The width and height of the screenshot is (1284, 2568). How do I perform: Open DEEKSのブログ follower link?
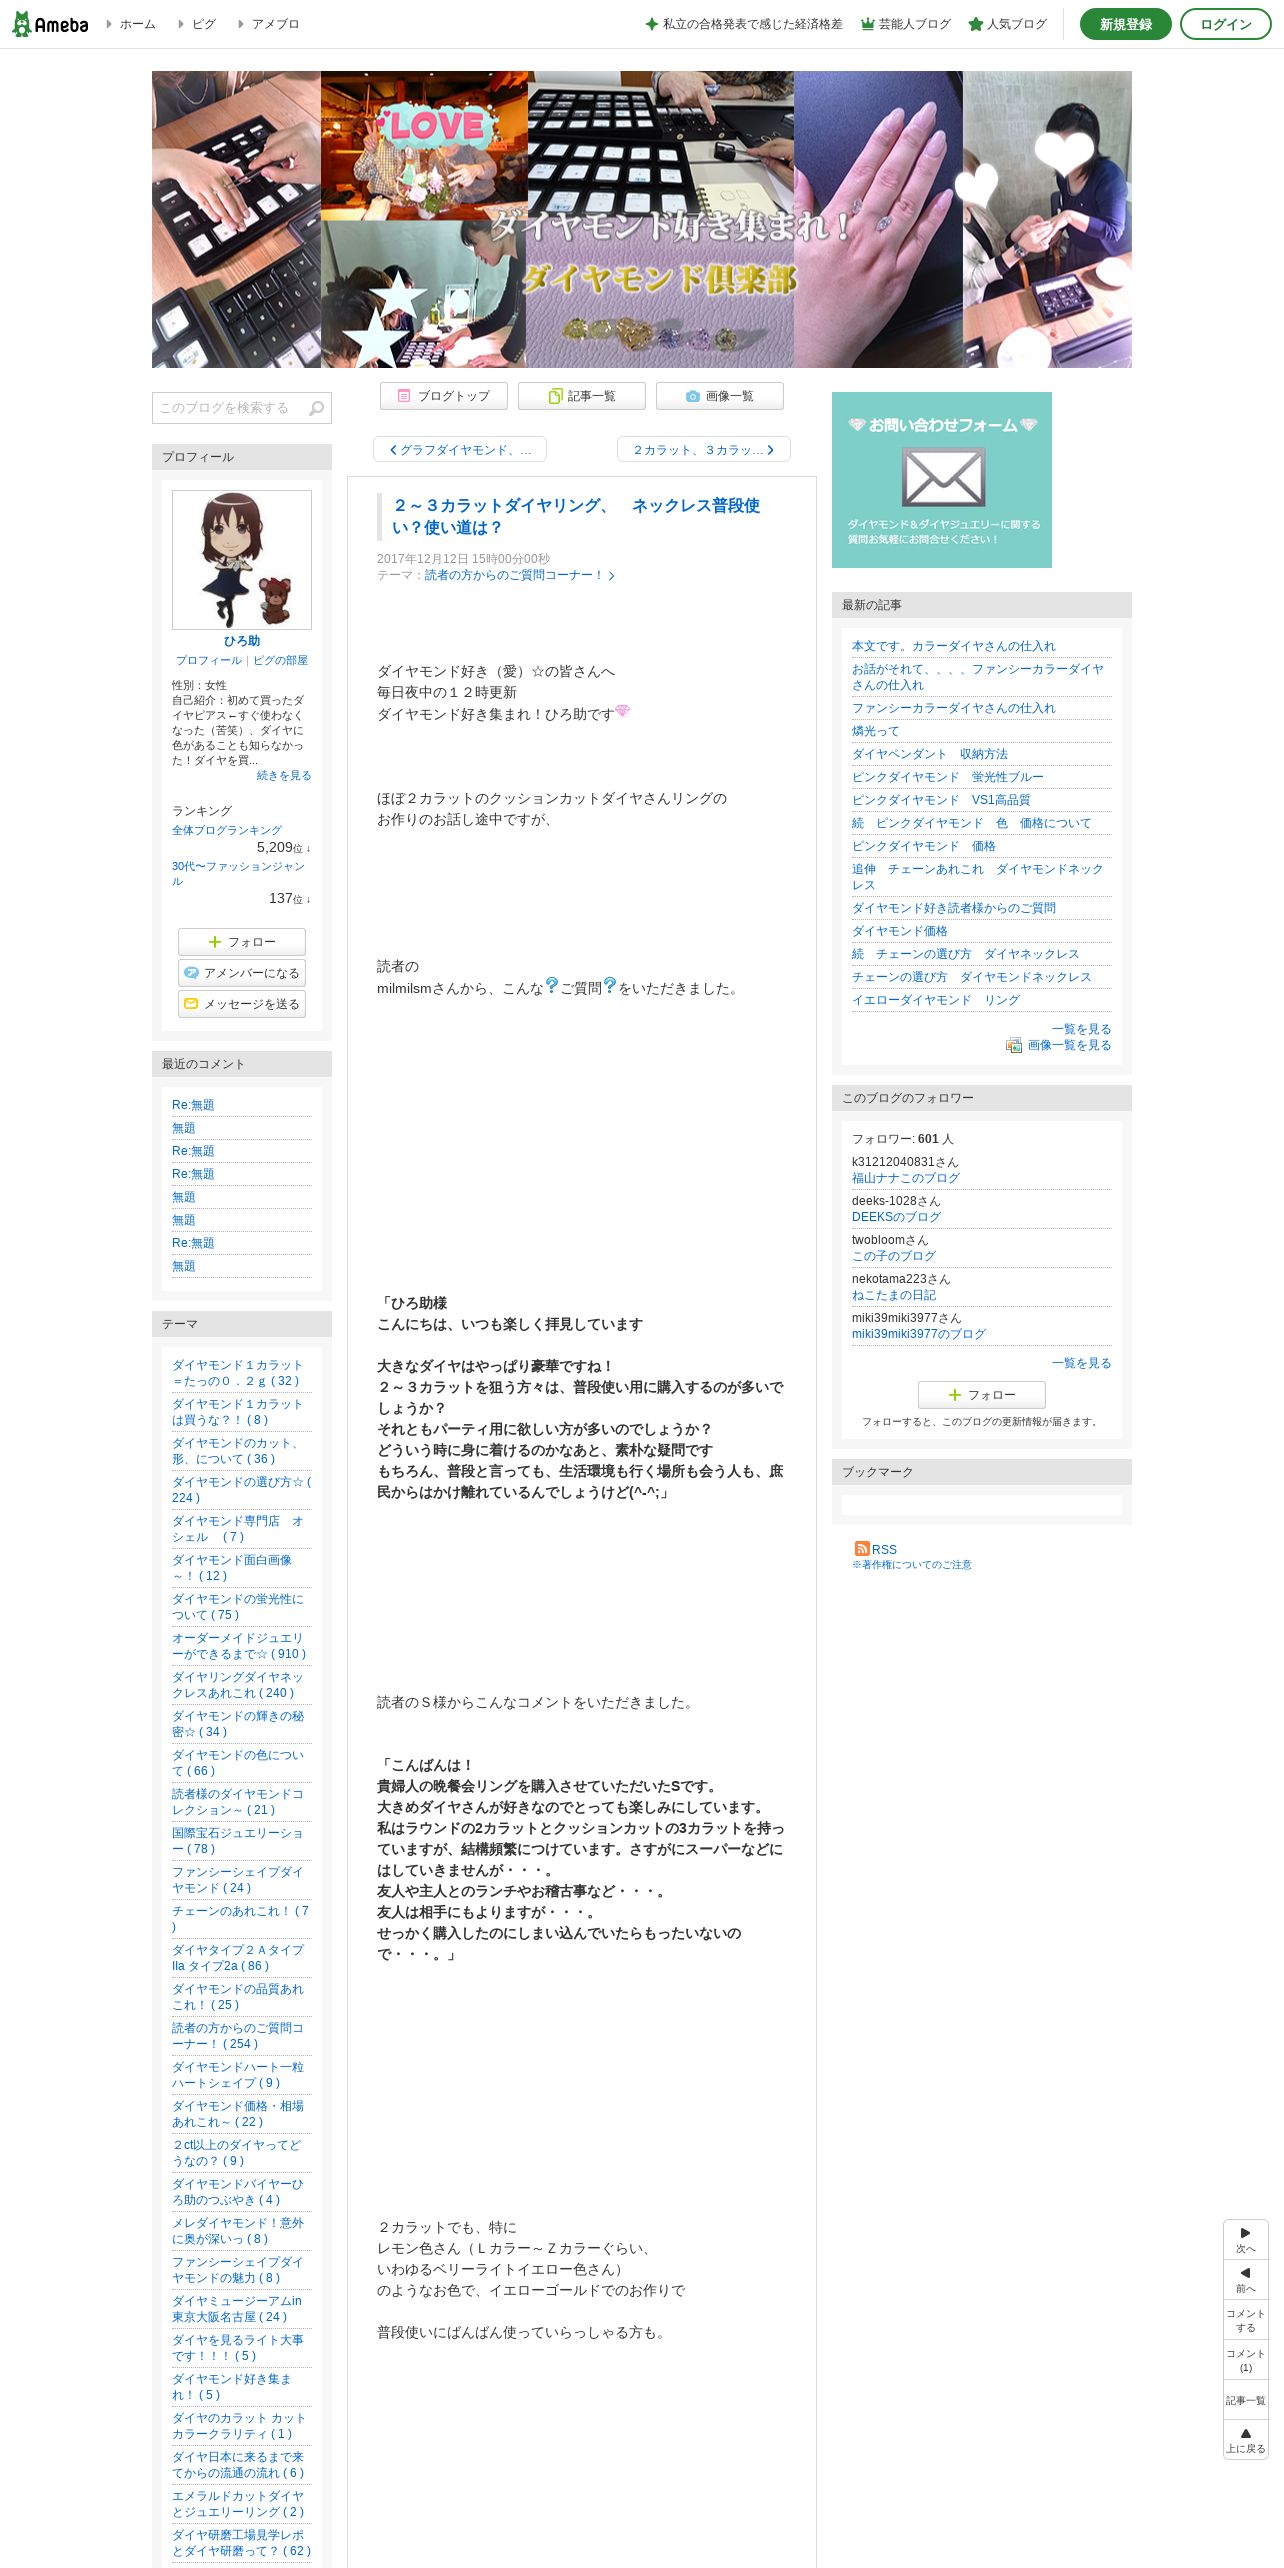(896, 1217)
